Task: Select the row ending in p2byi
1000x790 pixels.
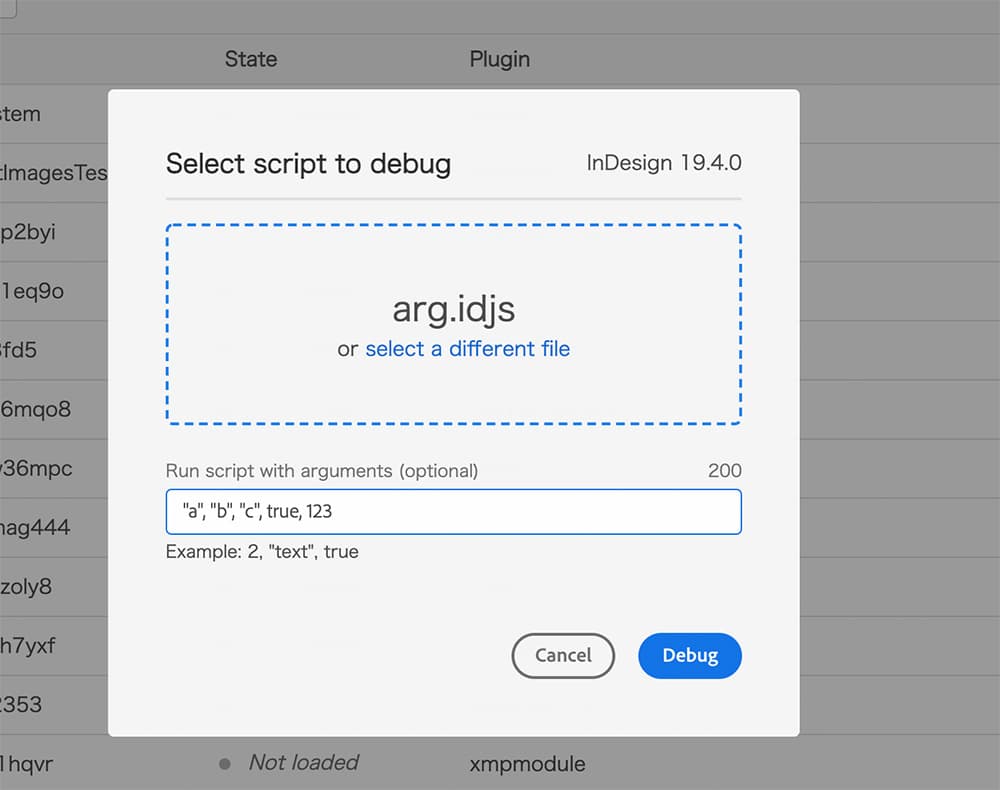Action: pos(28,232)
